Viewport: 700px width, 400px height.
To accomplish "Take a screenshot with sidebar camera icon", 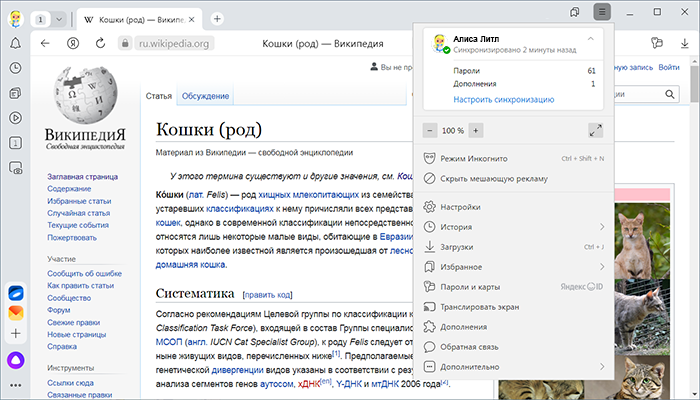I will 16,168.
